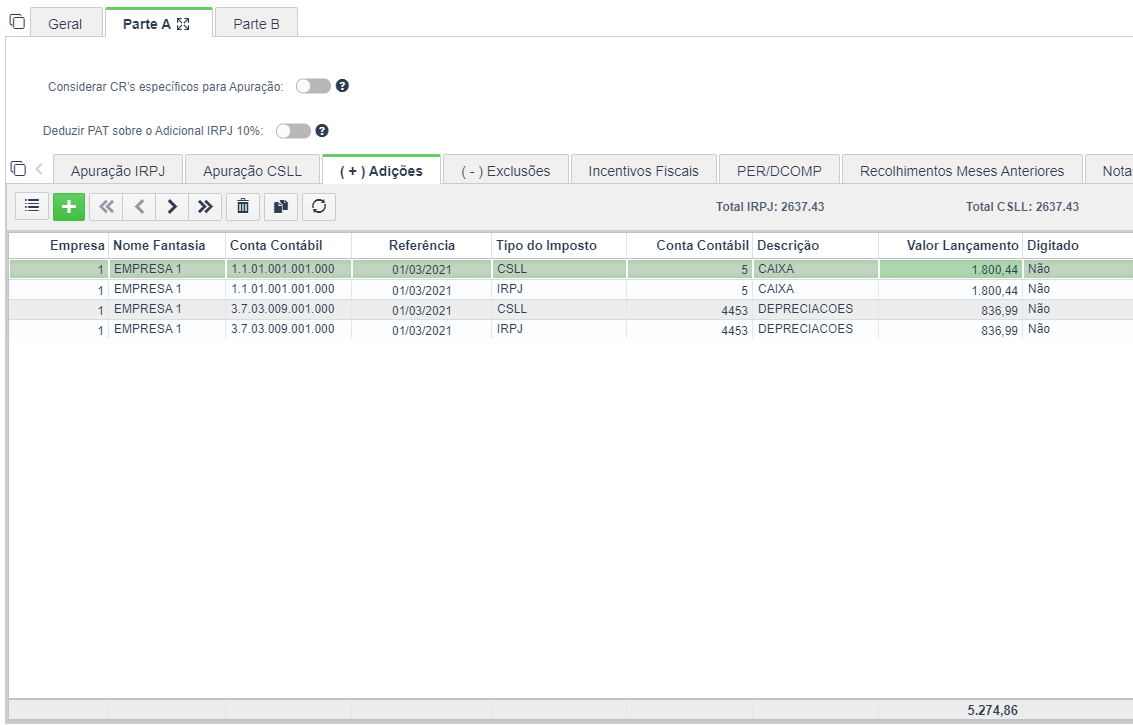Sort by Referência column header

421,245
